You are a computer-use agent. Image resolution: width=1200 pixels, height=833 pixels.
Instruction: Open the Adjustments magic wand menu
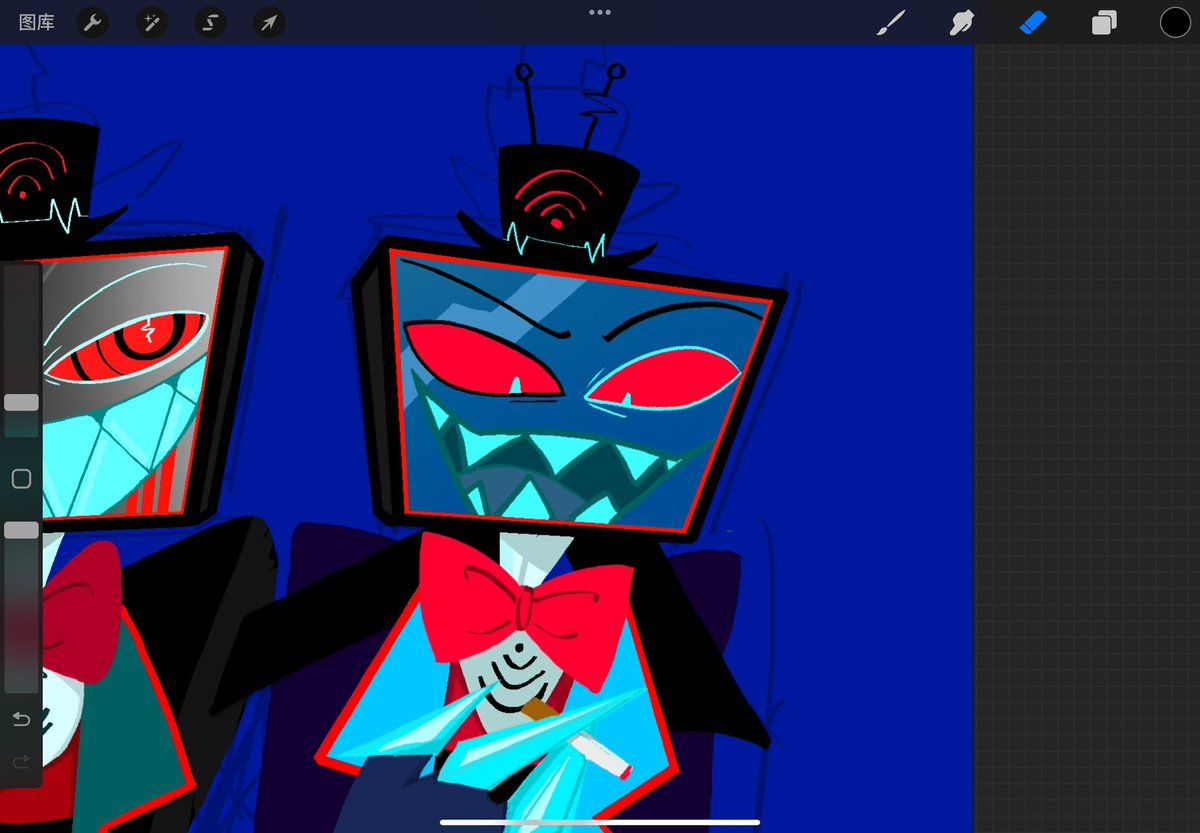point(151,23)
